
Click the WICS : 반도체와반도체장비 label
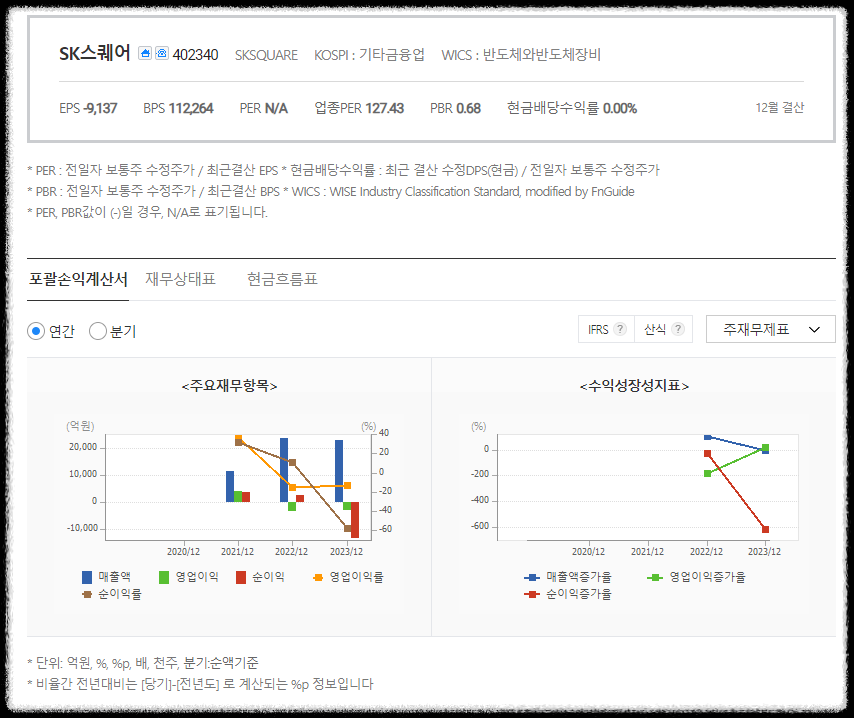[x=521, y=54]
